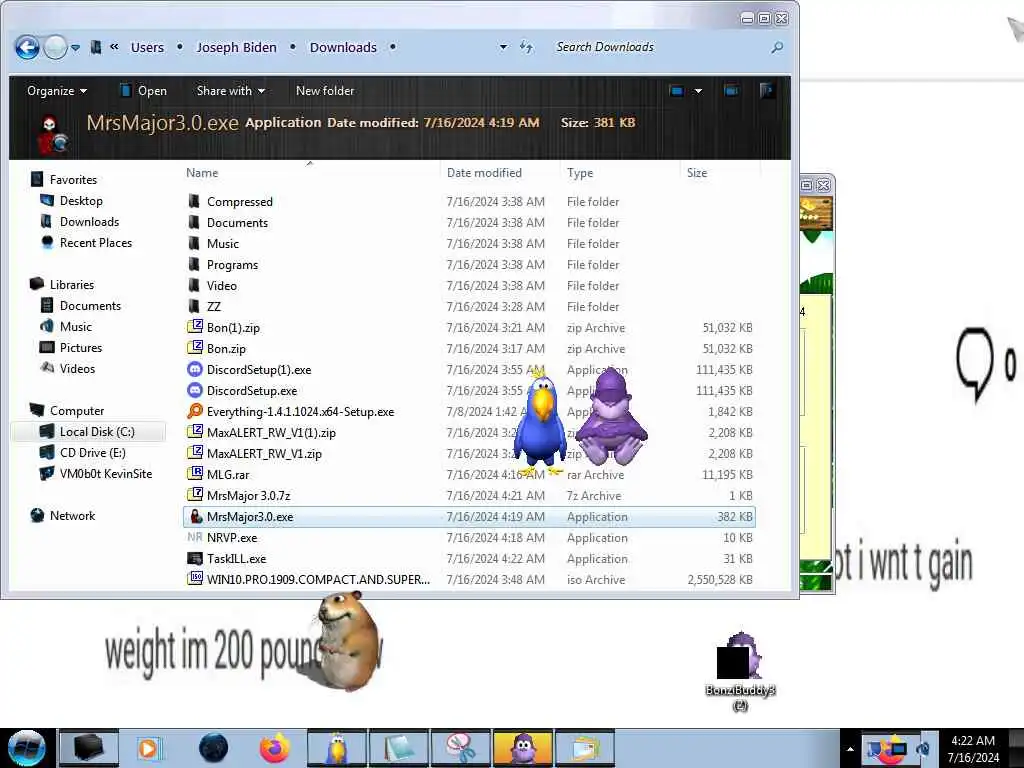
Task: Select Desktop under Favorites
Action: point(81,200)
